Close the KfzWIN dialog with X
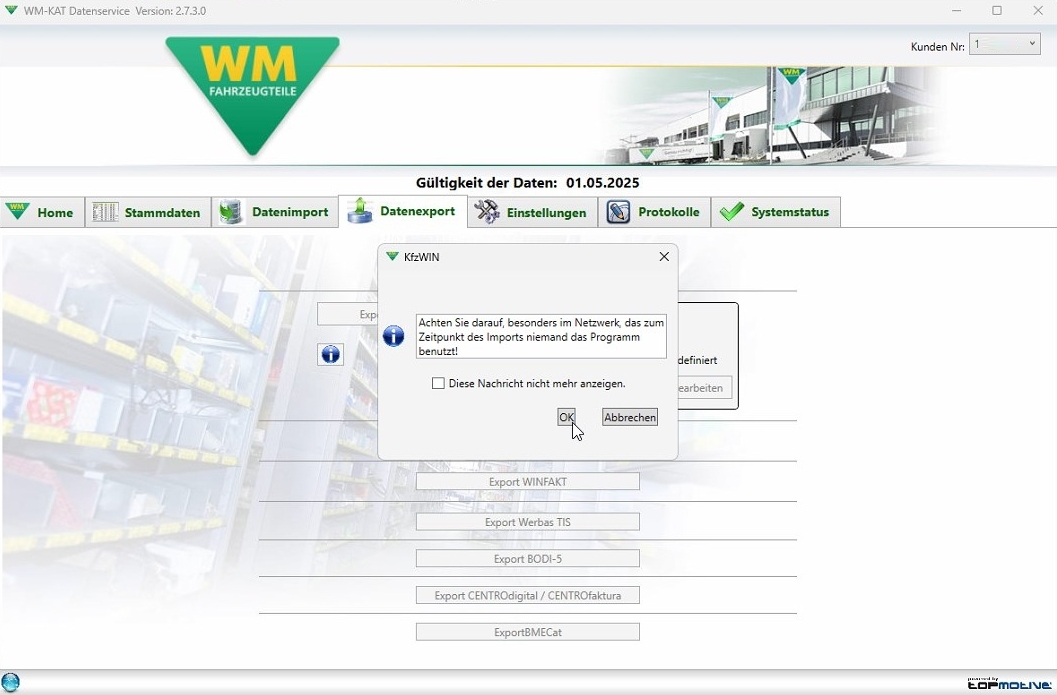The width and height of the screenshot is (1057, 695). coord(664,257)
